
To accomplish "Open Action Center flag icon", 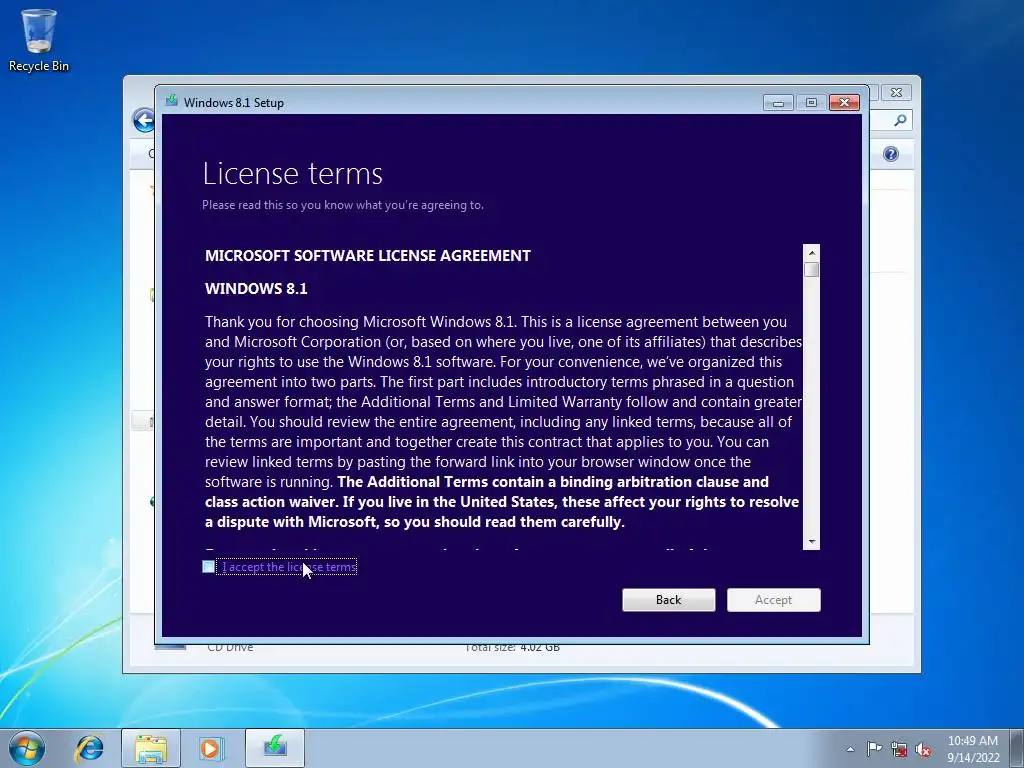I will coord(874,749).
